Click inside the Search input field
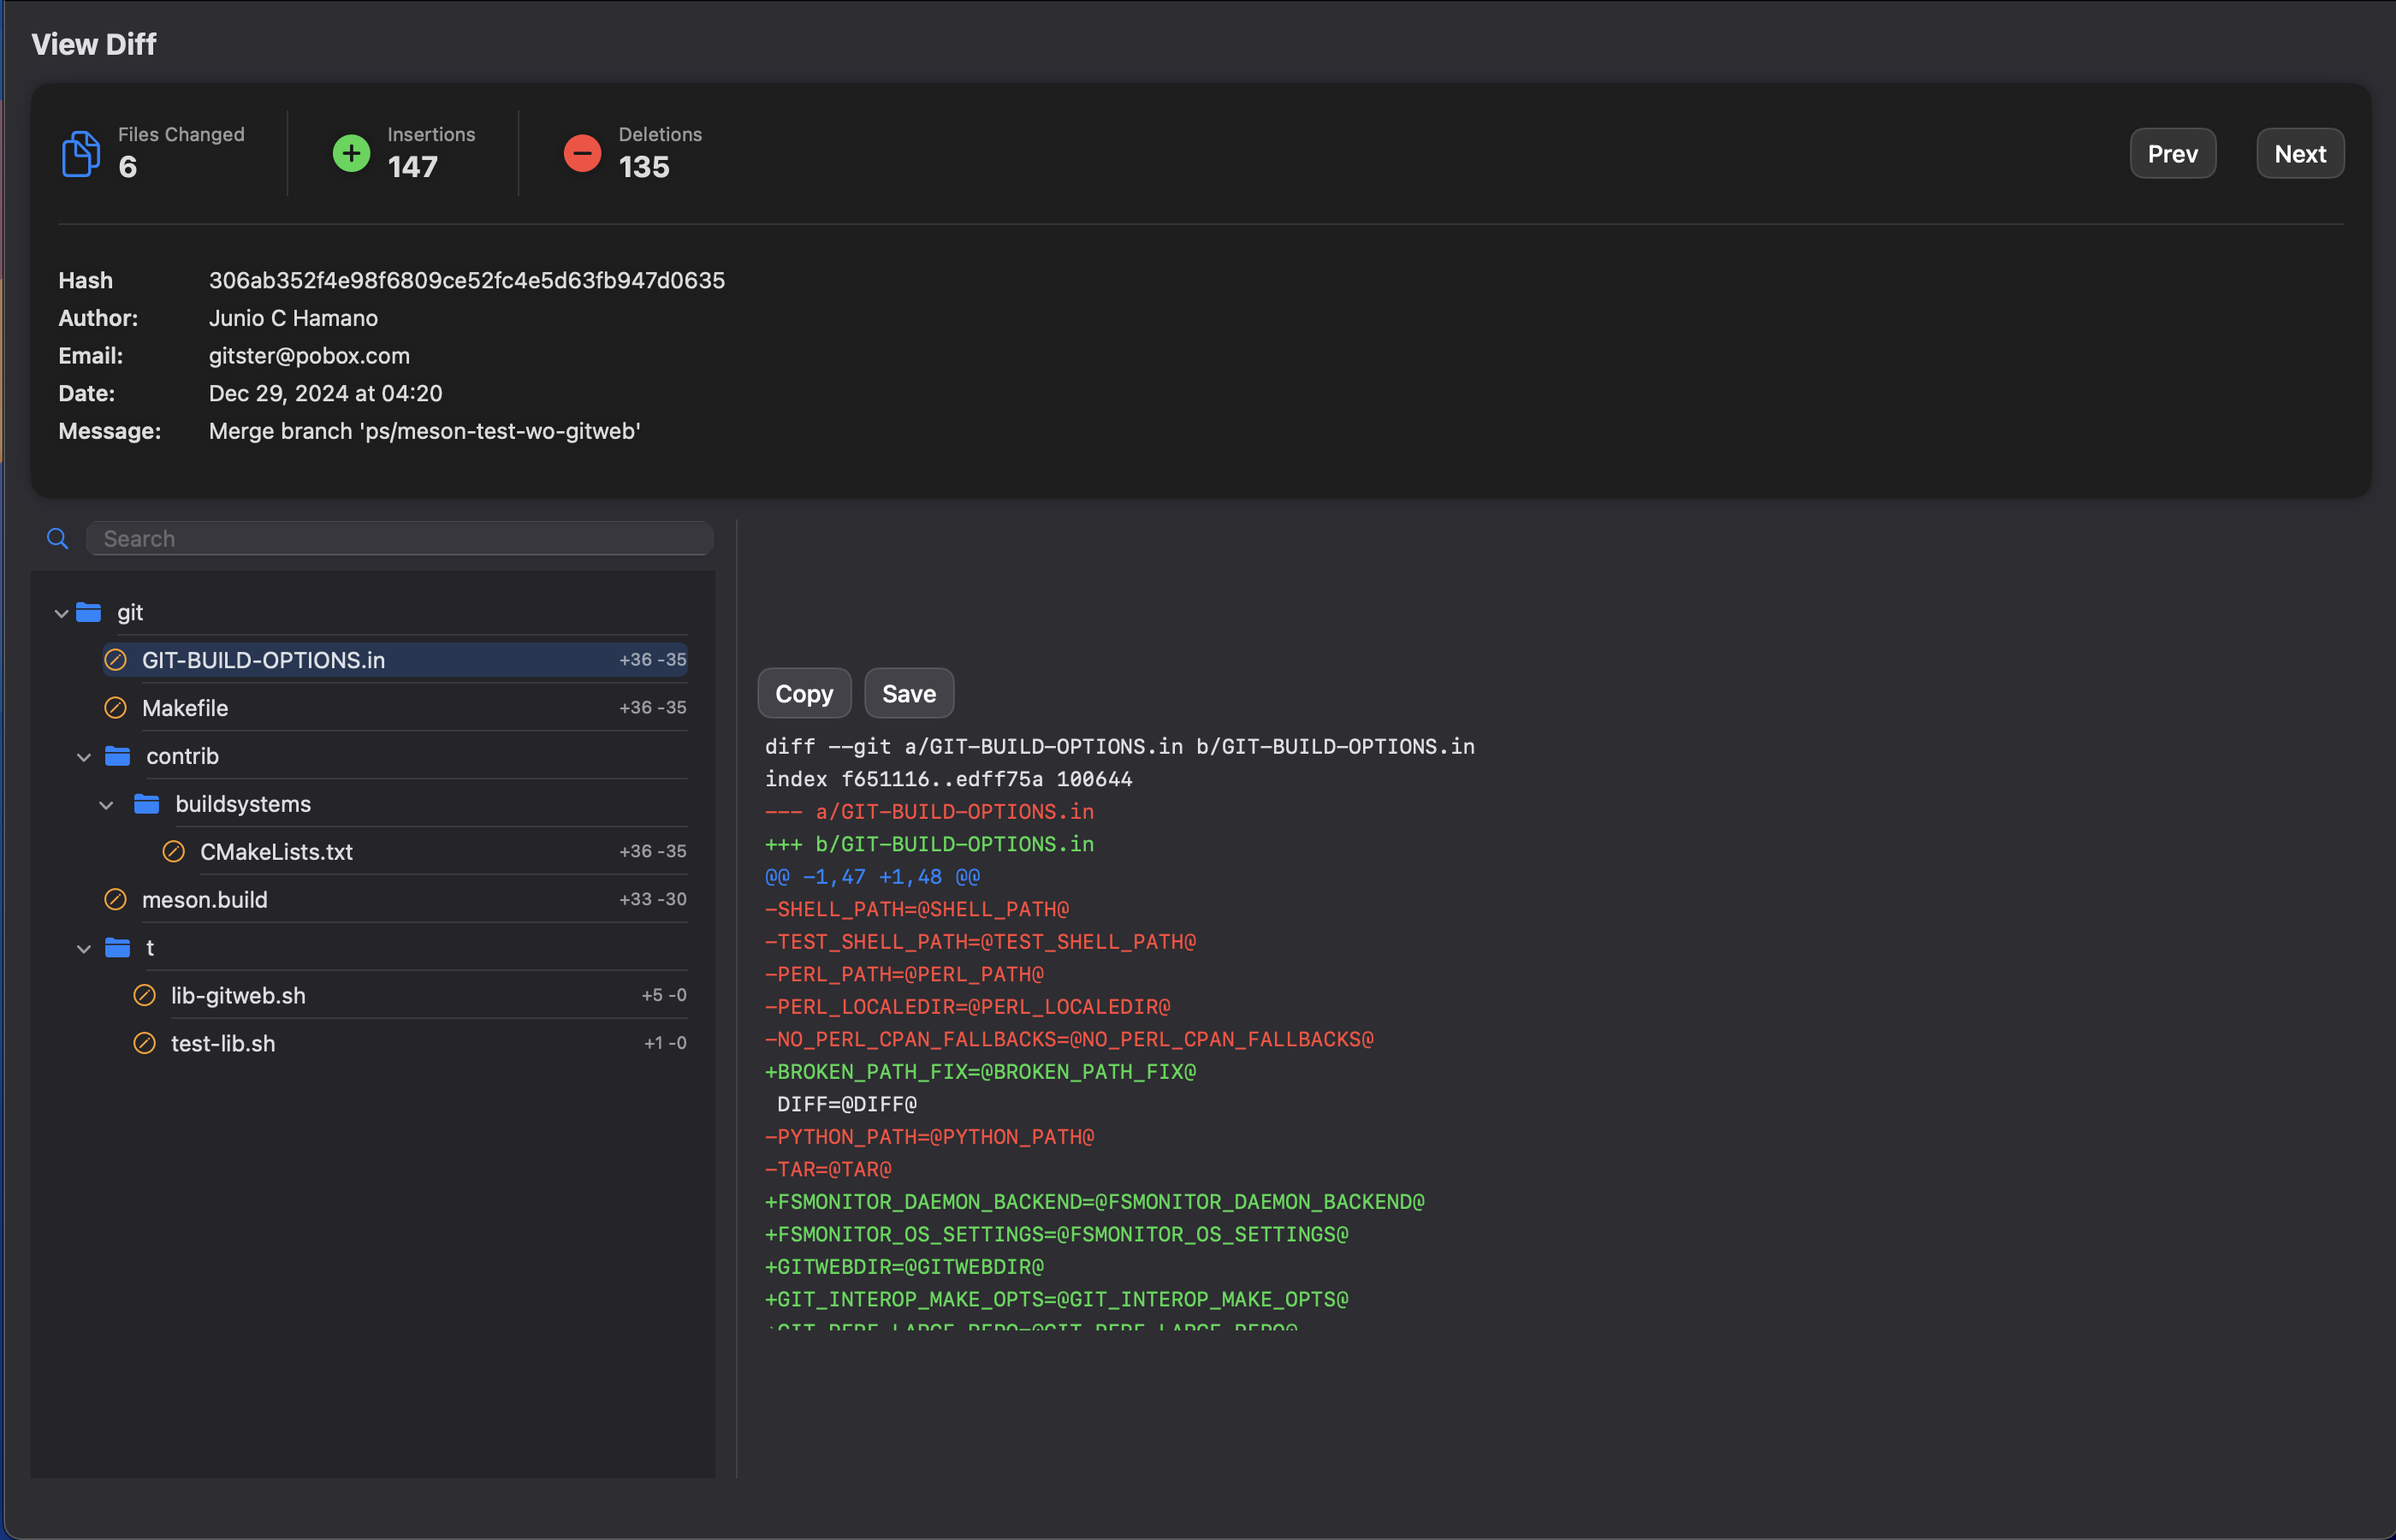Viewport: 2396px width, 1540px height. (399, 538)
